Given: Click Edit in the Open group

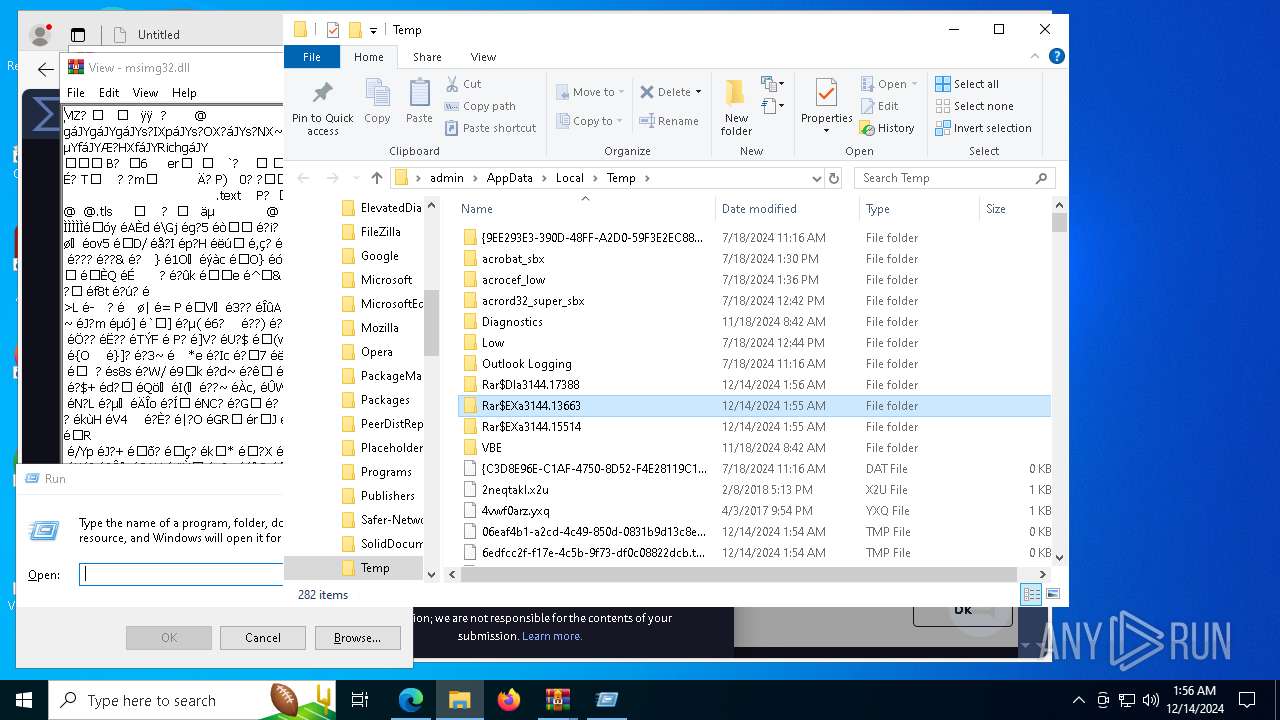Looking at the screenshot, I should 880,106.
